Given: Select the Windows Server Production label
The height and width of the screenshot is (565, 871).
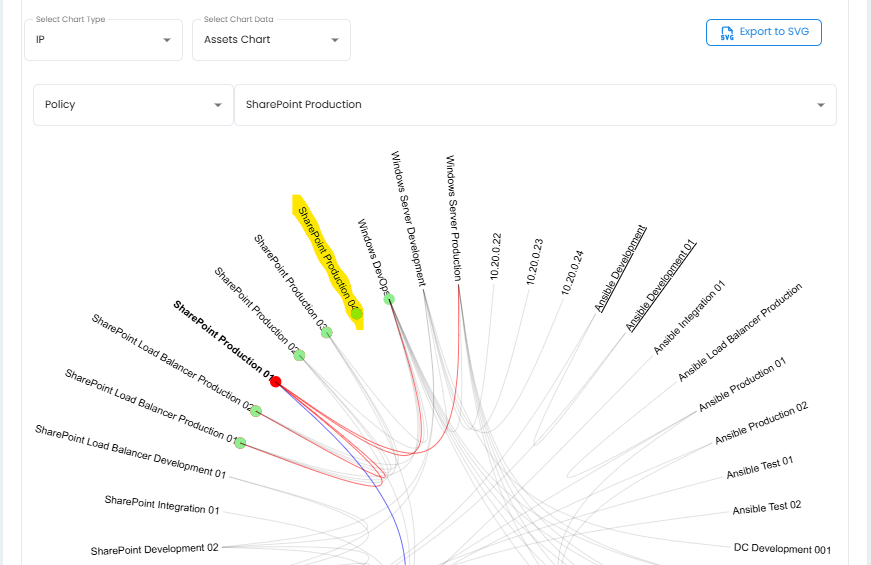Looking at the screenshot, I should (x=453, y=216).
